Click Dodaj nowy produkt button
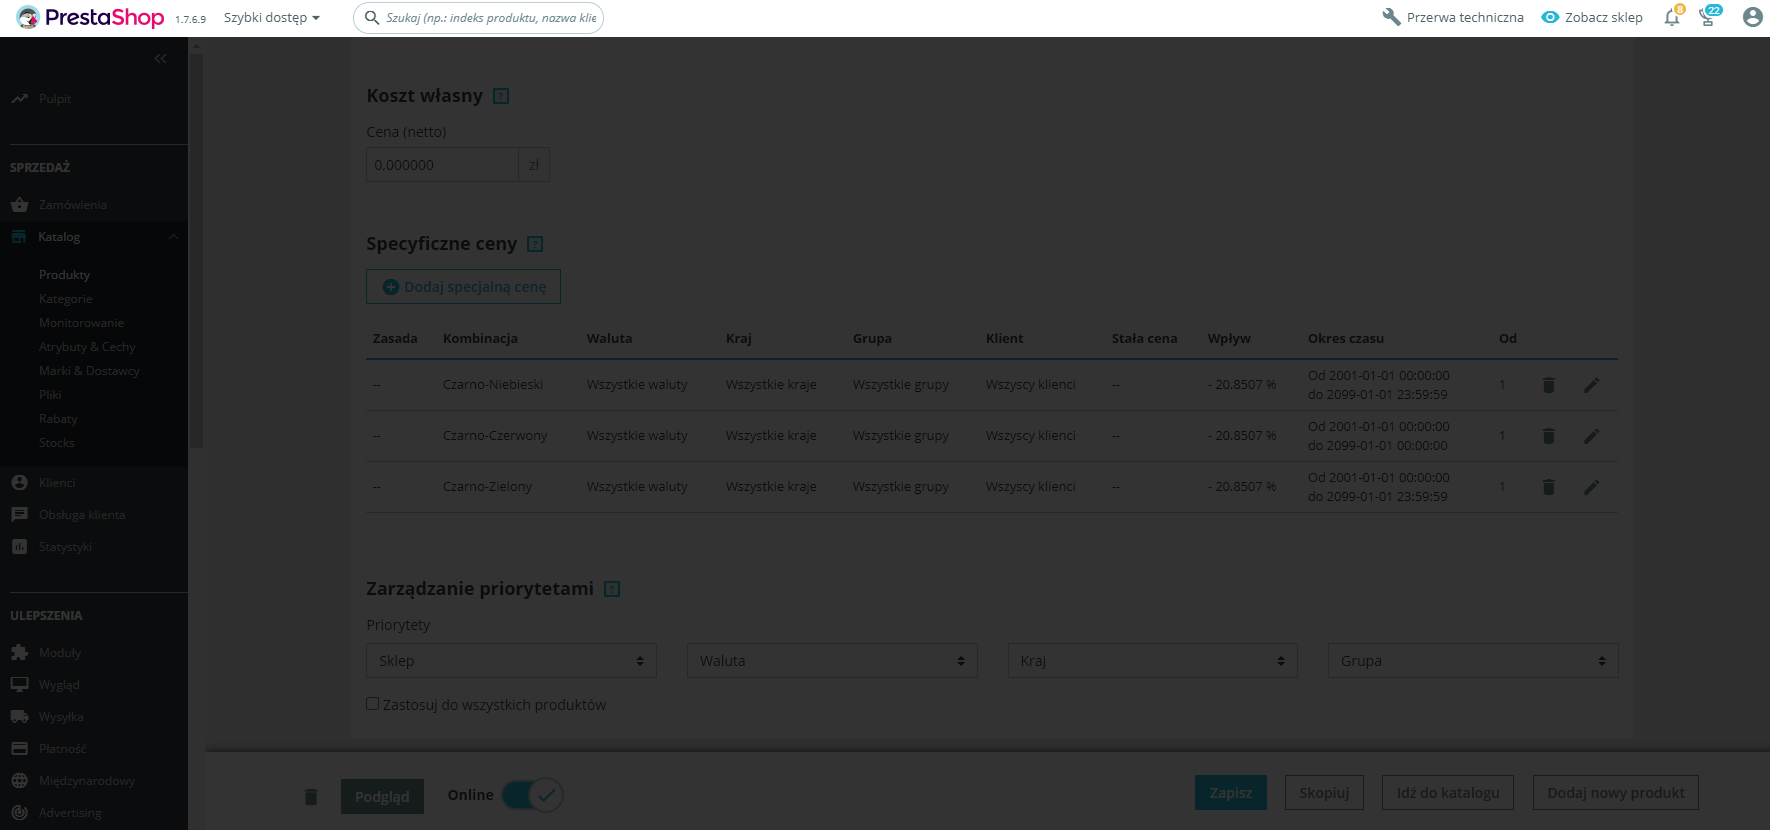This screenshot has width=1770, height=830. click(x=1616, y=793)
